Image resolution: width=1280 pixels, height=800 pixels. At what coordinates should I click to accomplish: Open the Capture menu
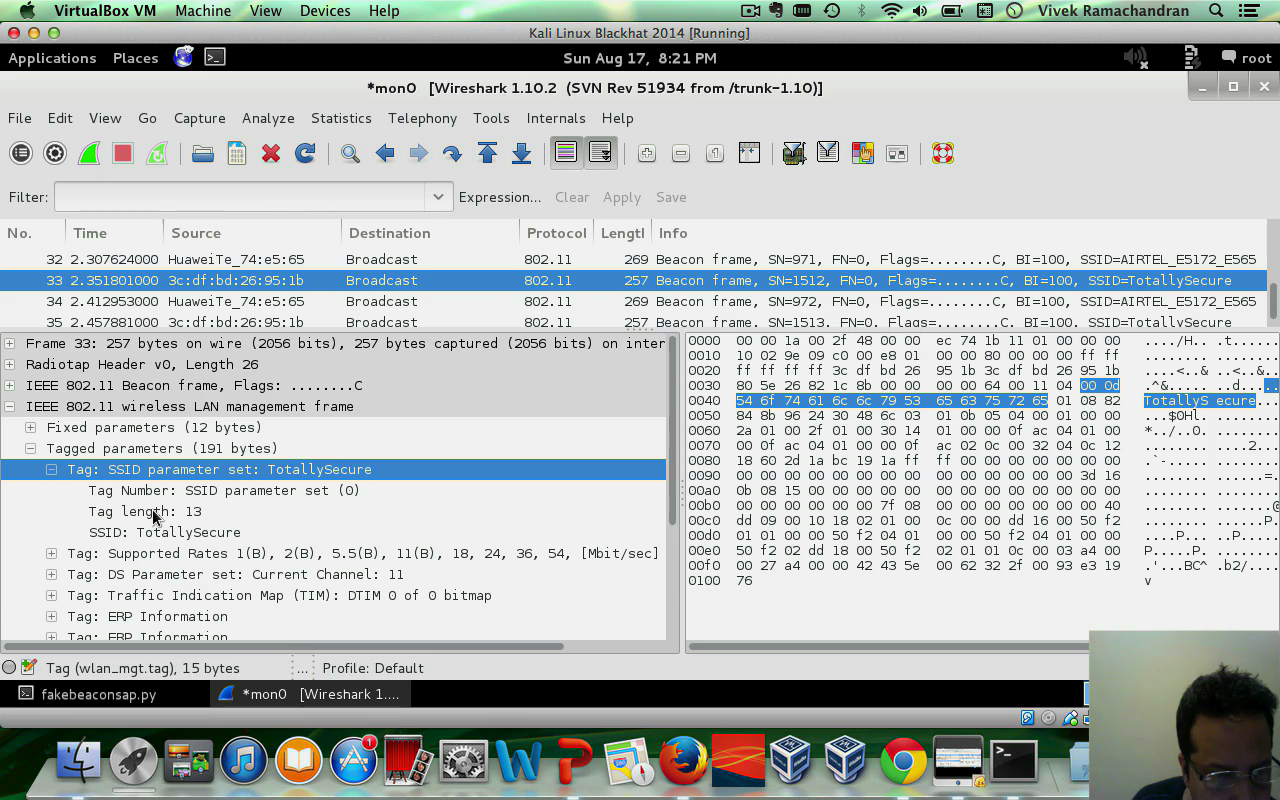point(199,118)
